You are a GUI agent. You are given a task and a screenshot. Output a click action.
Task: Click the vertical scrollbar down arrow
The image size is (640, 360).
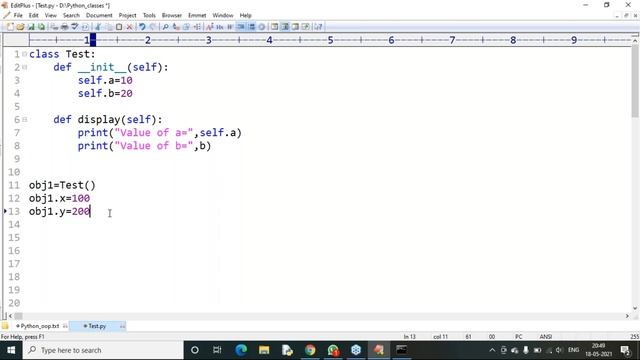(635, 308)
